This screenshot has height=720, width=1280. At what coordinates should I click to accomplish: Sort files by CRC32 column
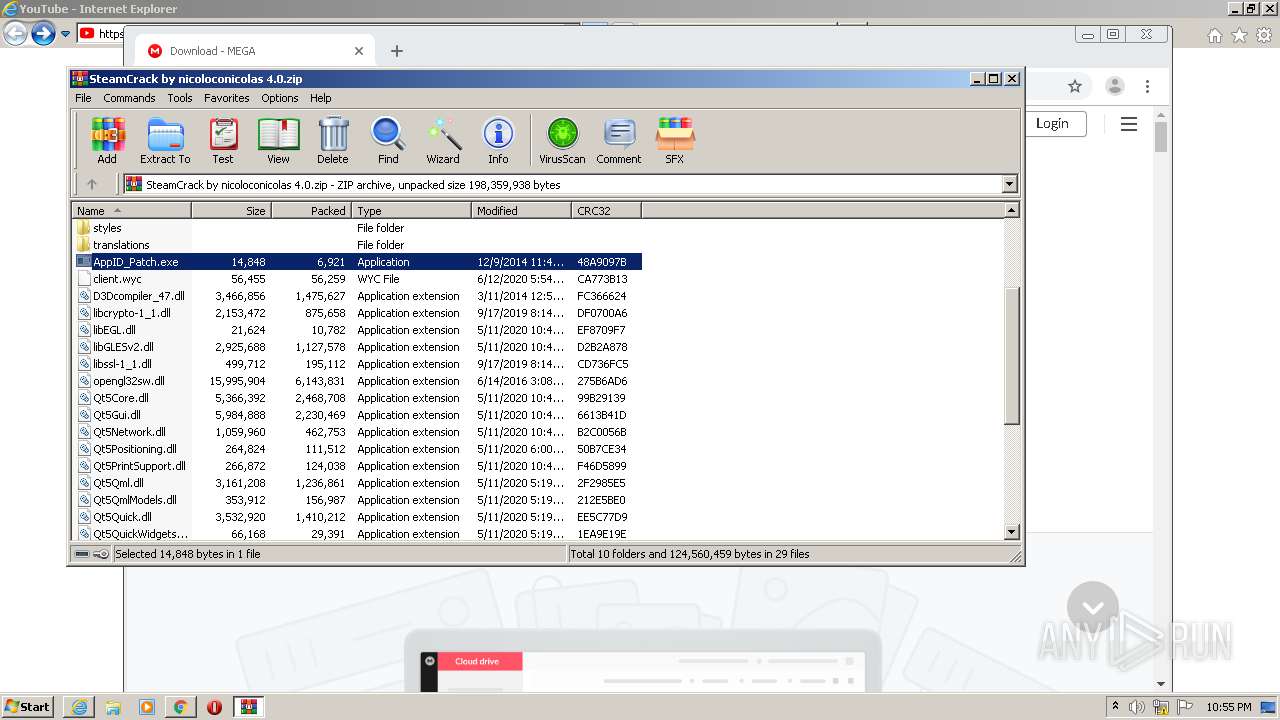point(606,210)
